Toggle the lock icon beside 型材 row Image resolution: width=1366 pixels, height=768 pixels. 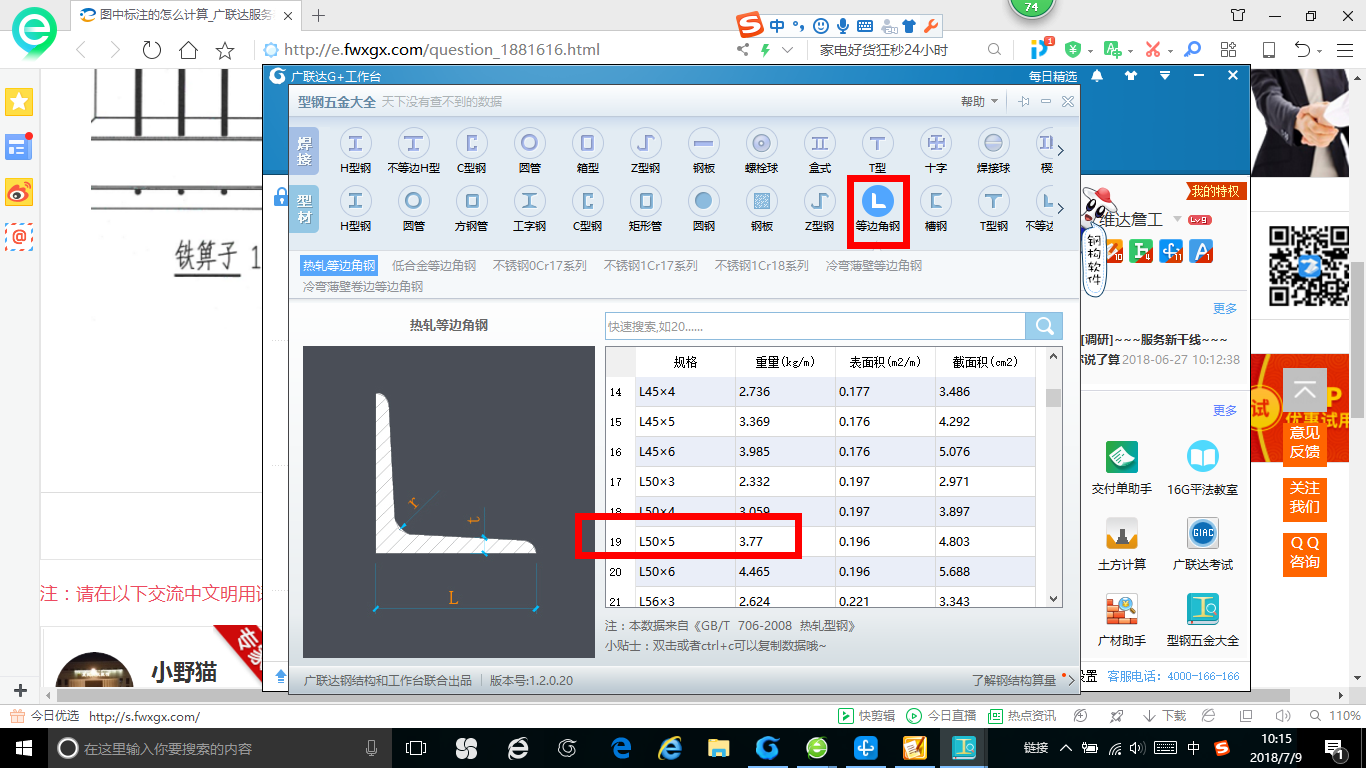281,197
